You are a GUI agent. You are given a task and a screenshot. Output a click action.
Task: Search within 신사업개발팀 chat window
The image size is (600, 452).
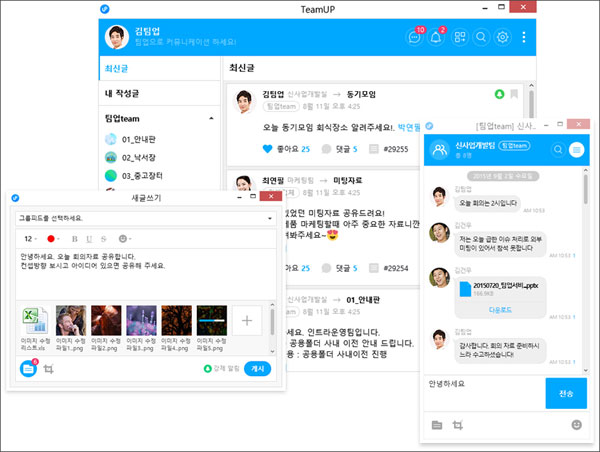click(x=558, y=150)
